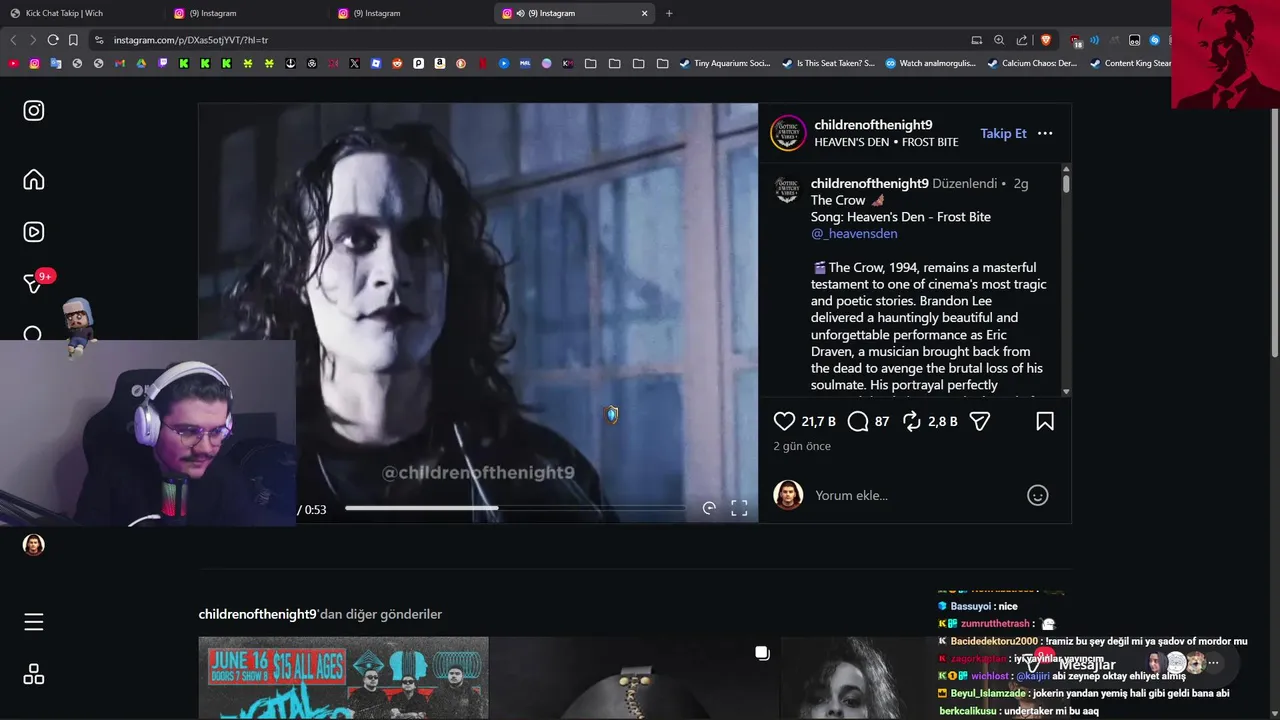Open the Watch analmorgulis bookmark

pyautogui.click(x=930, y=63)
